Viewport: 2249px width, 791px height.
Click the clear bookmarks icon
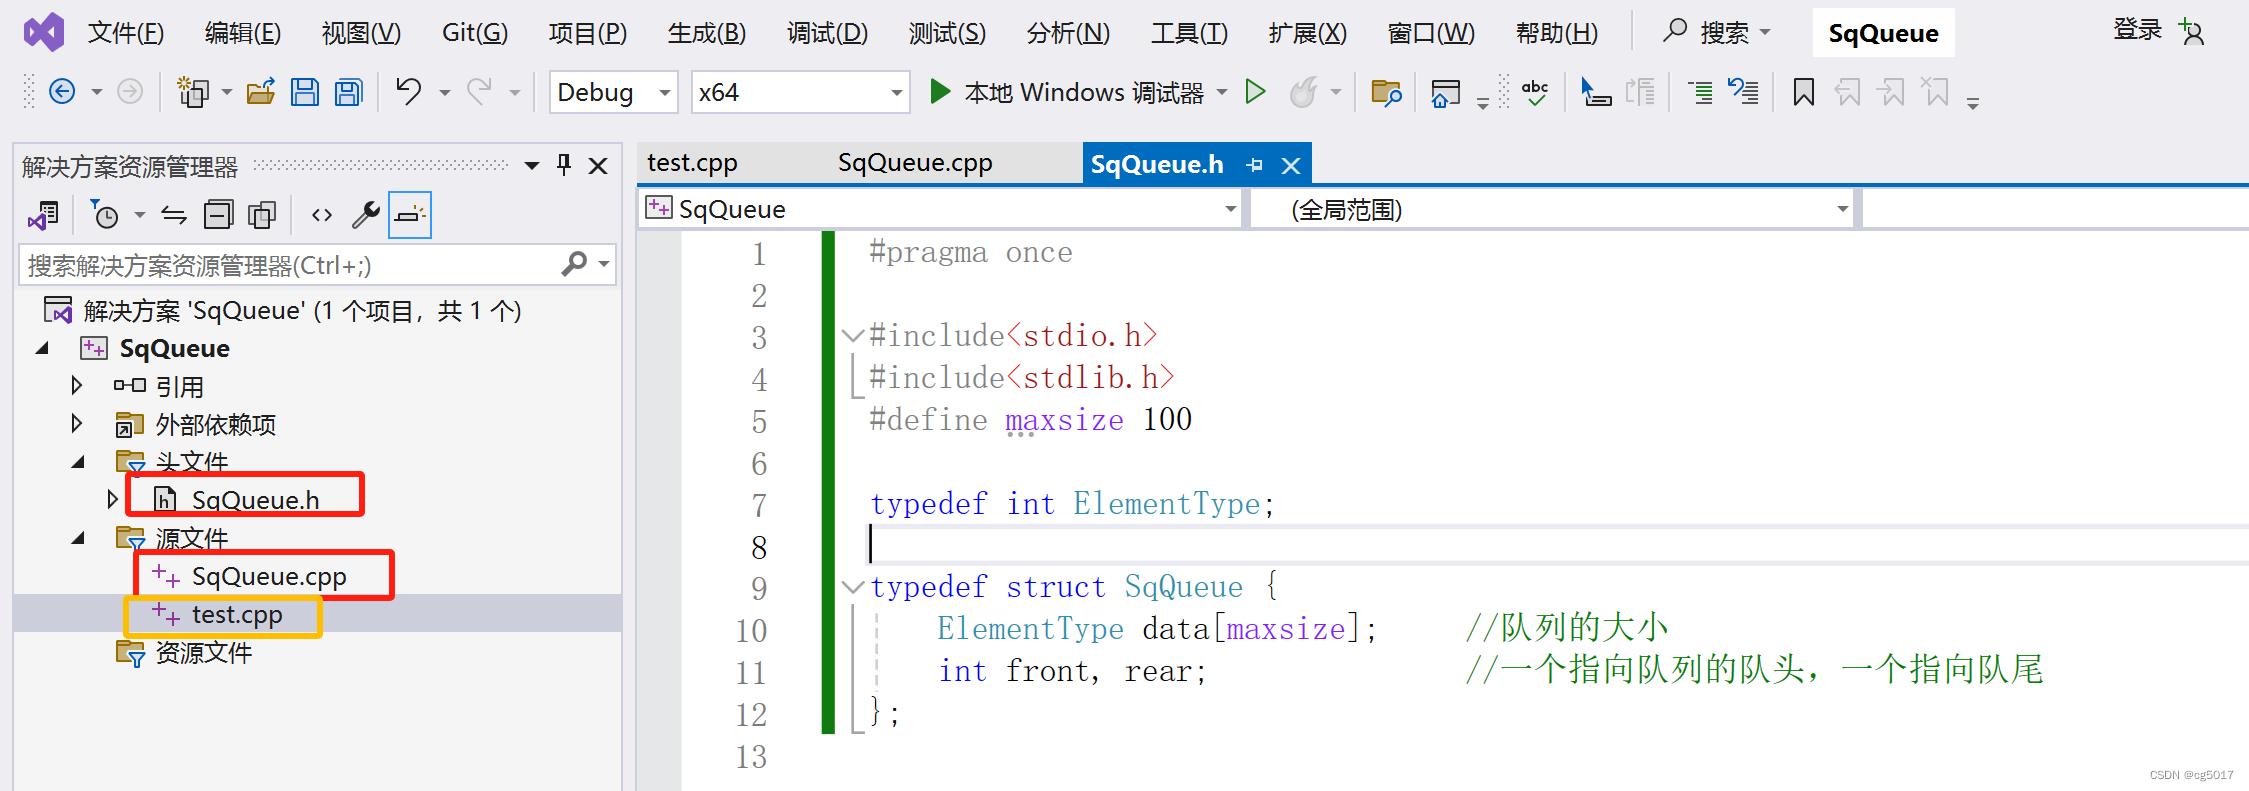[x=1936, y=92]
